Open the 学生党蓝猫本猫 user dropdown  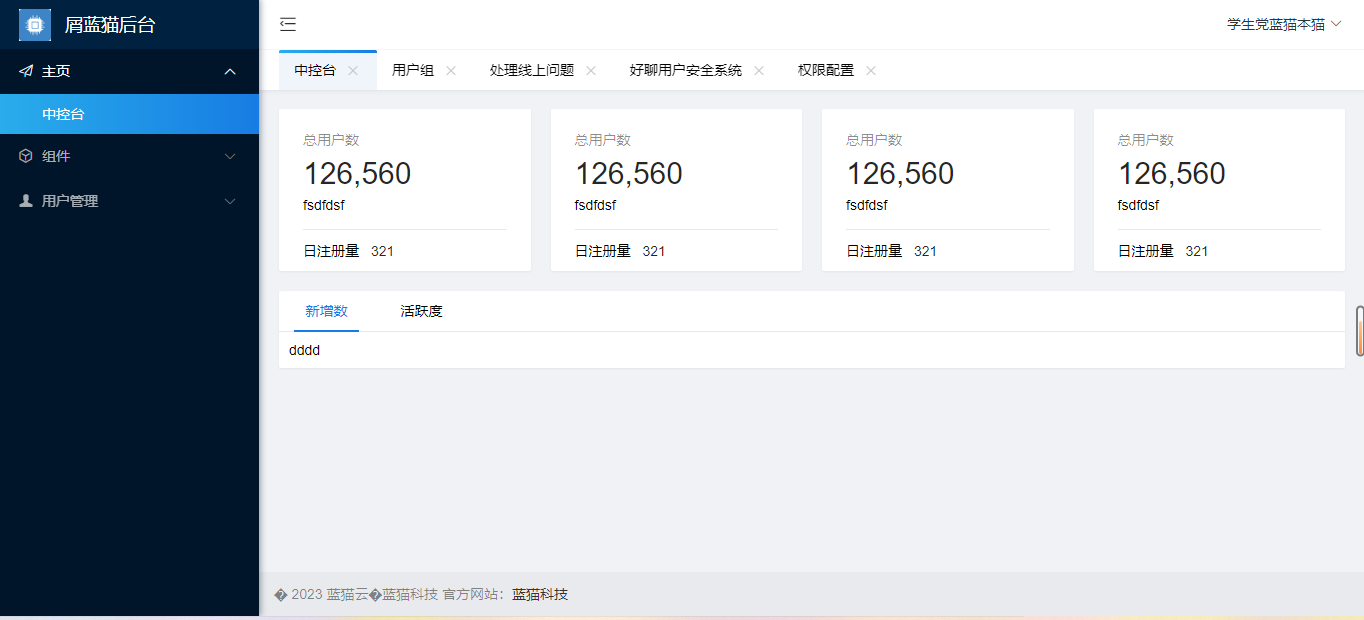(1284, 24)
